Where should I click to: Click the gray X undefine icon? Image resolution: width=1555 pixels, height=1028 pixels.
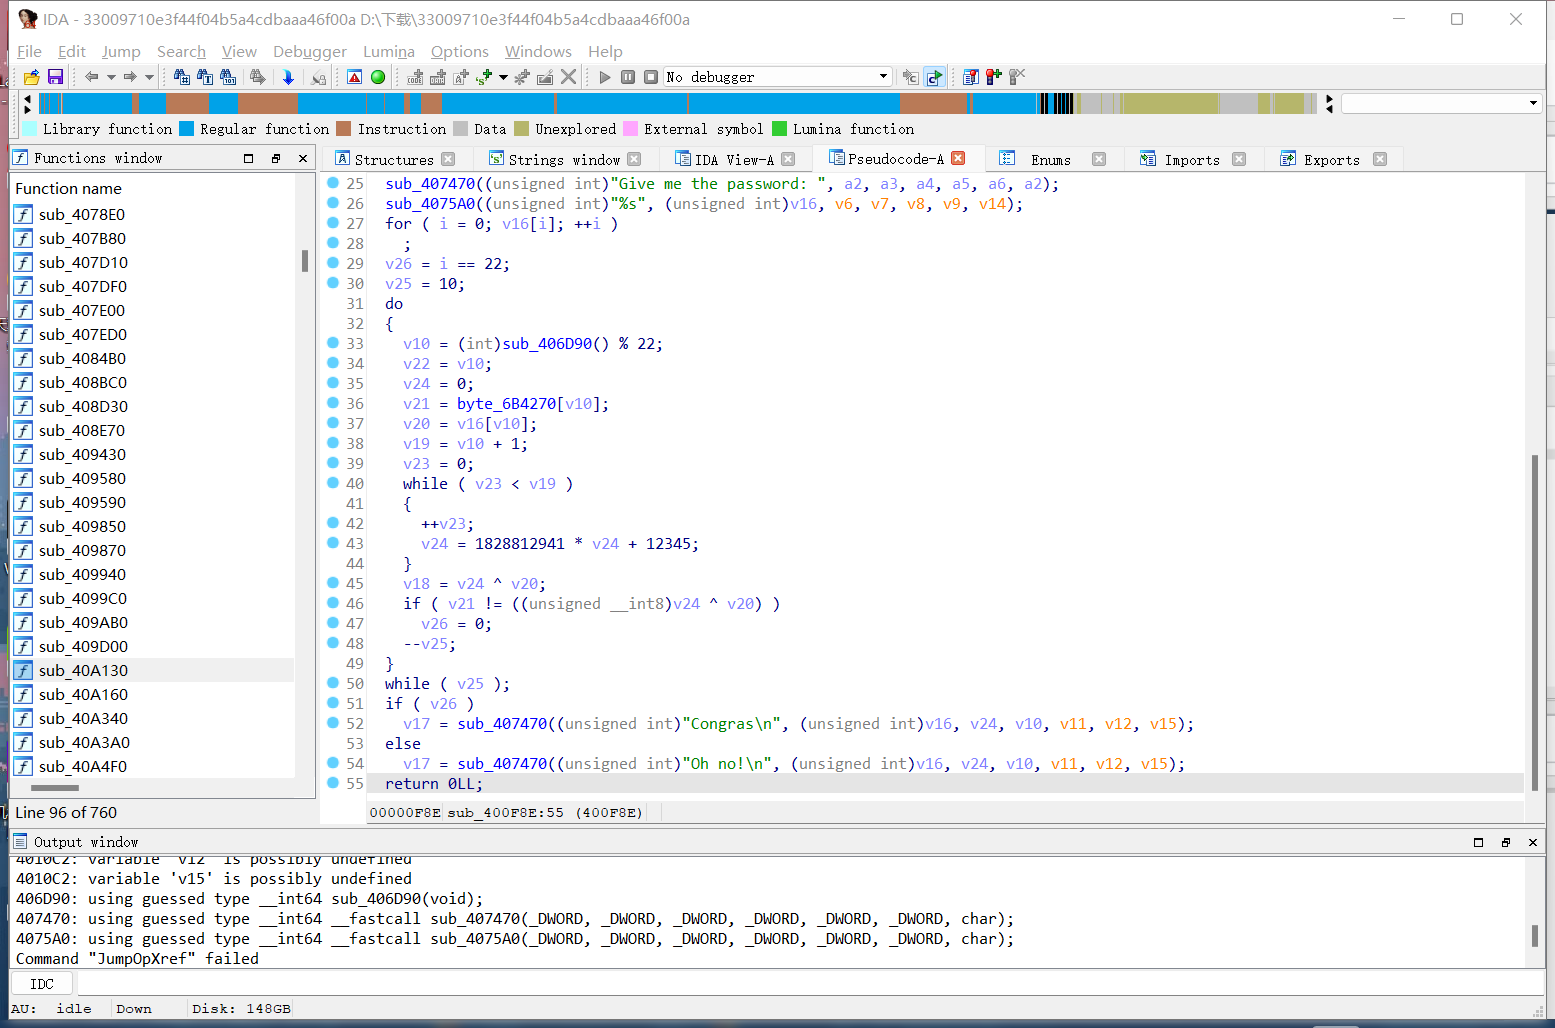[568, 77]
